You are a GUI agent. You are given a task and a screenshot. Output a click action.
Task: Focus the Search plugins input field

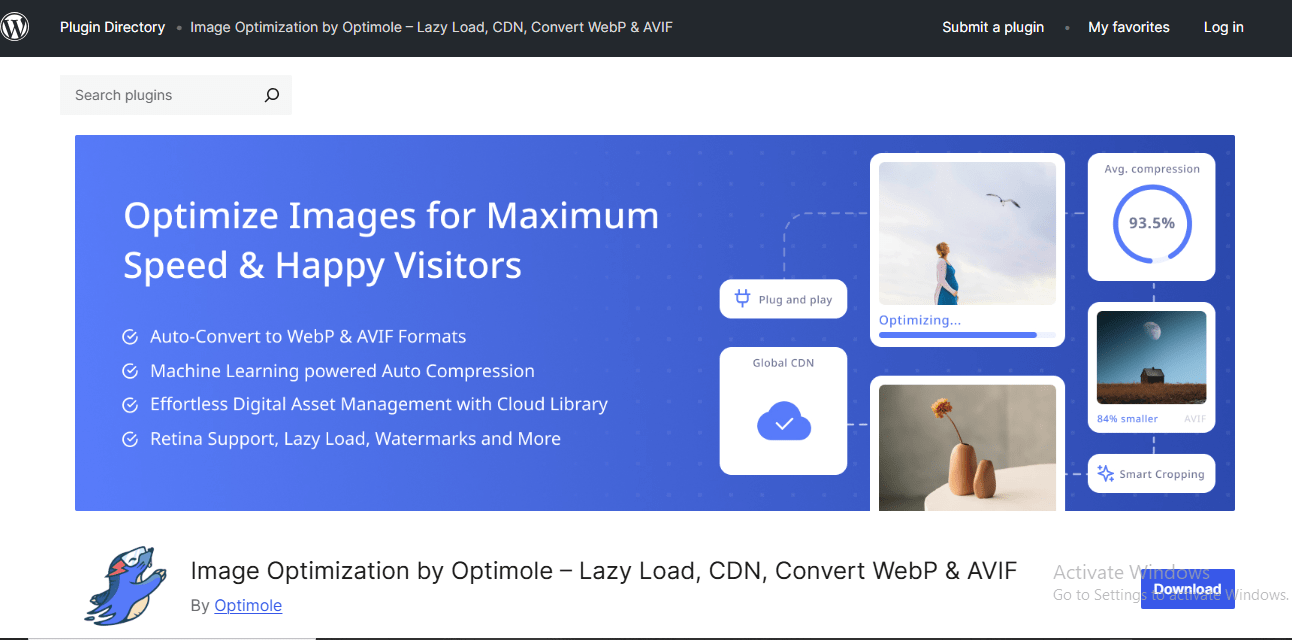(160, 95)
